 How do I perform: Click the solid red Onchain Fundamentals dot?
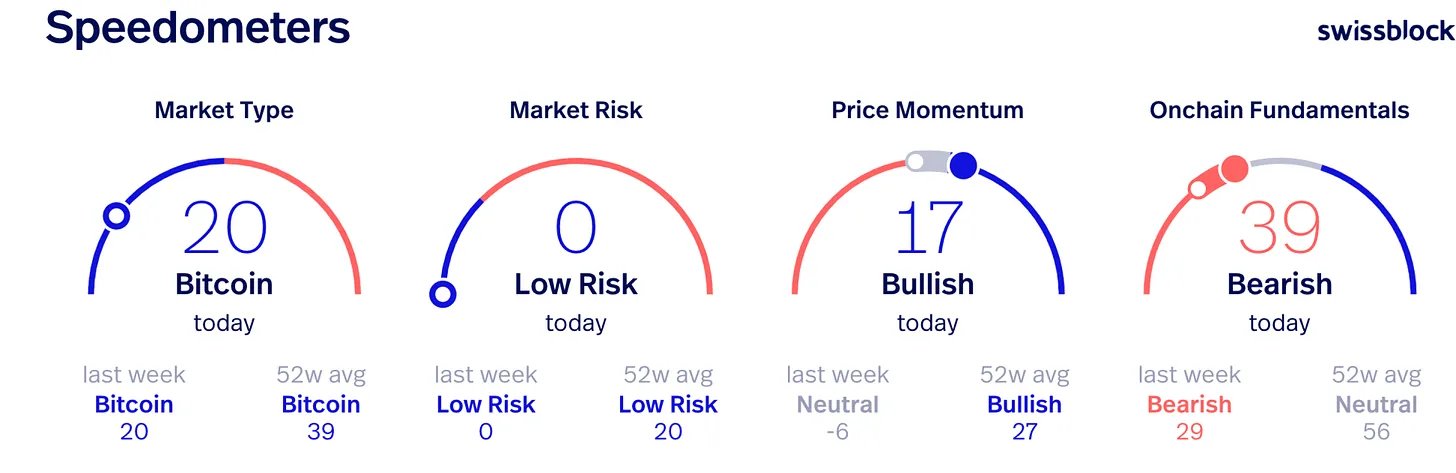coord(1234,169)
